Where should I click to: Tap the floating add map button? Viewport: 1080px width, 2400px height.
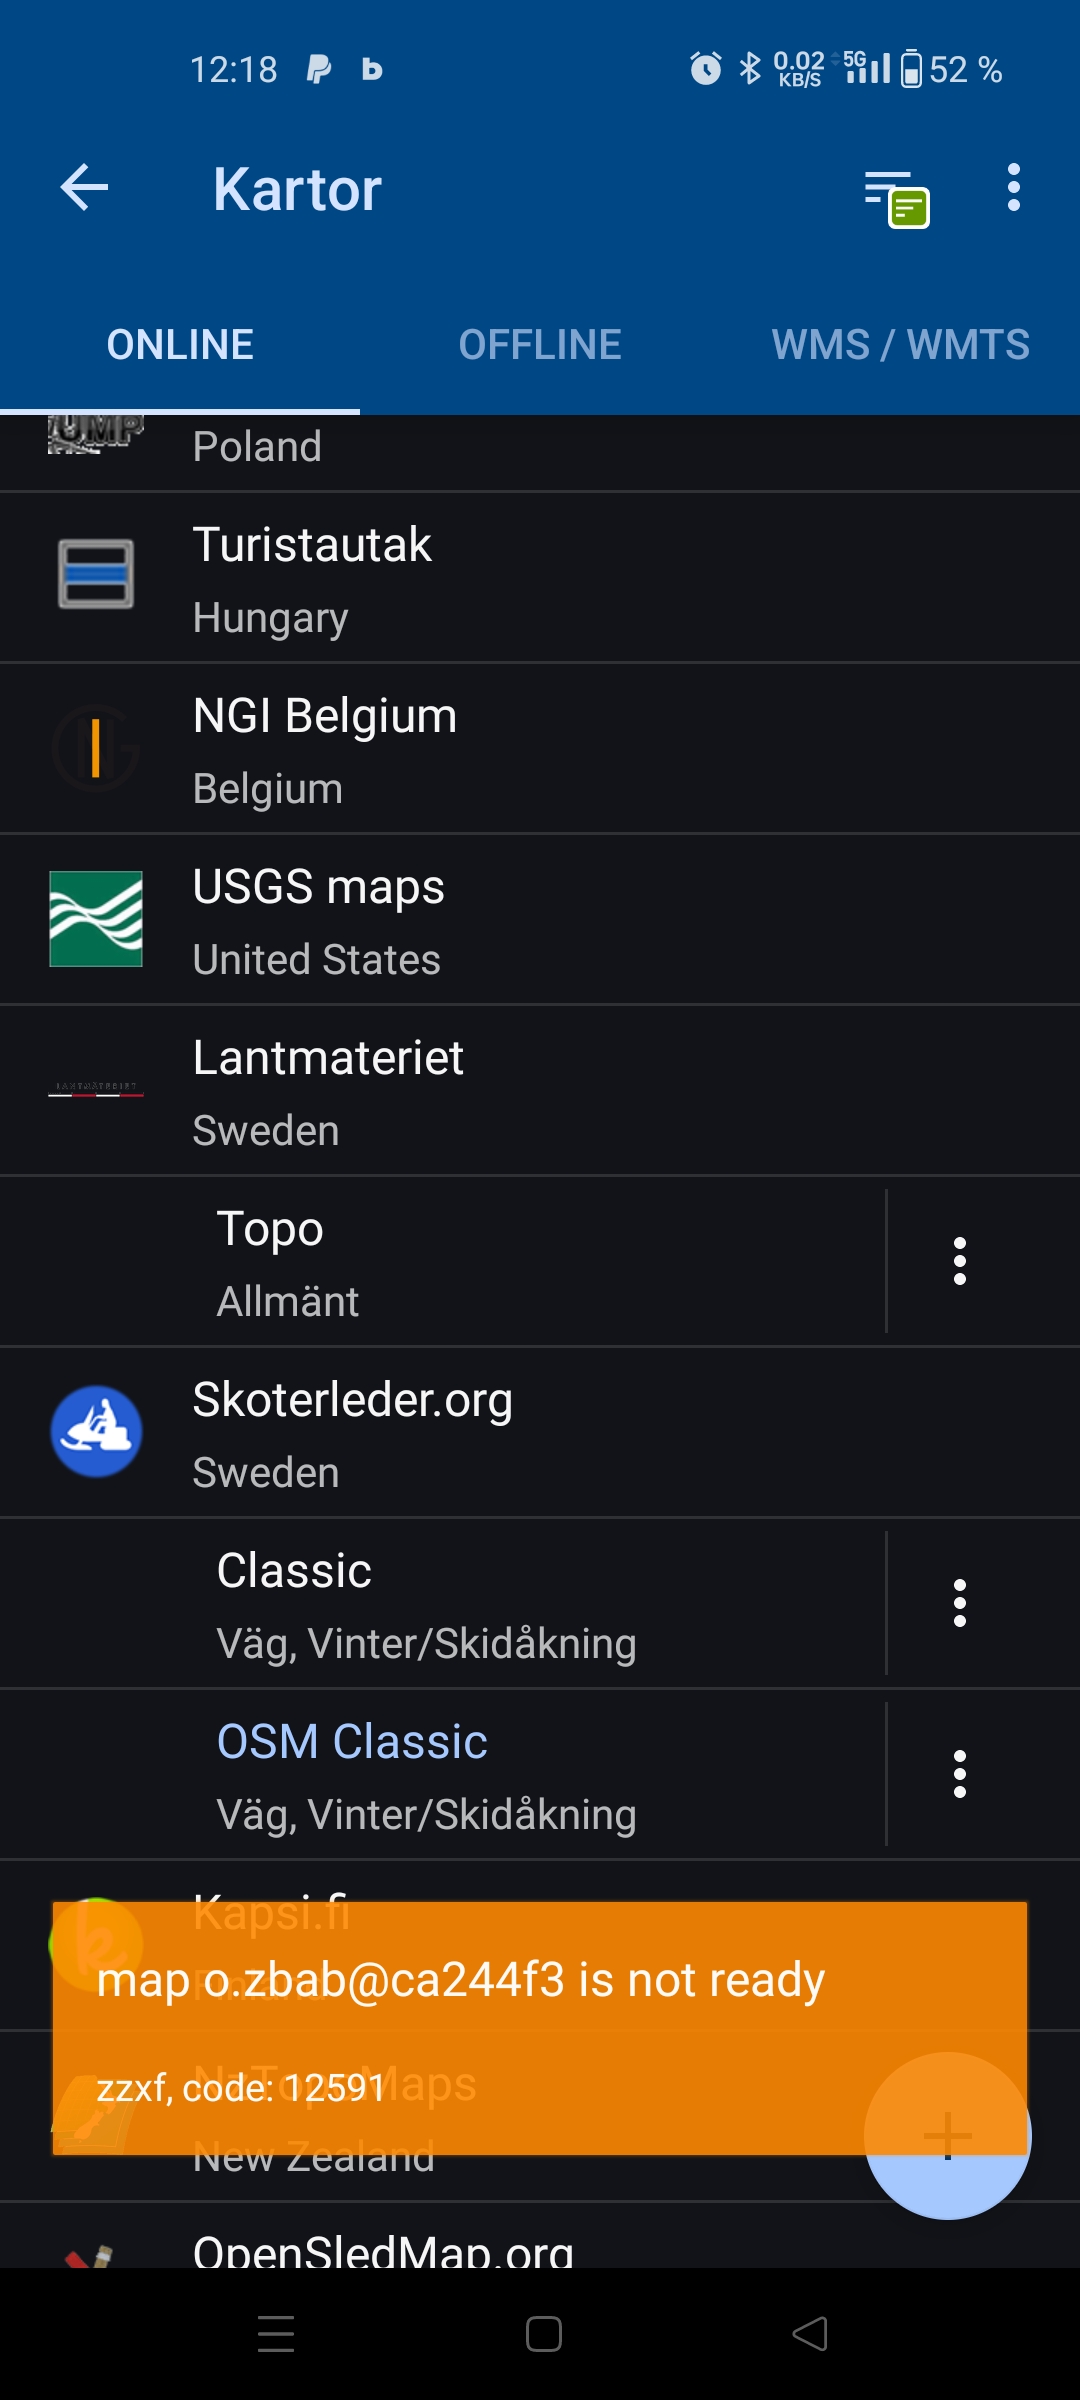coord(947,2136)
